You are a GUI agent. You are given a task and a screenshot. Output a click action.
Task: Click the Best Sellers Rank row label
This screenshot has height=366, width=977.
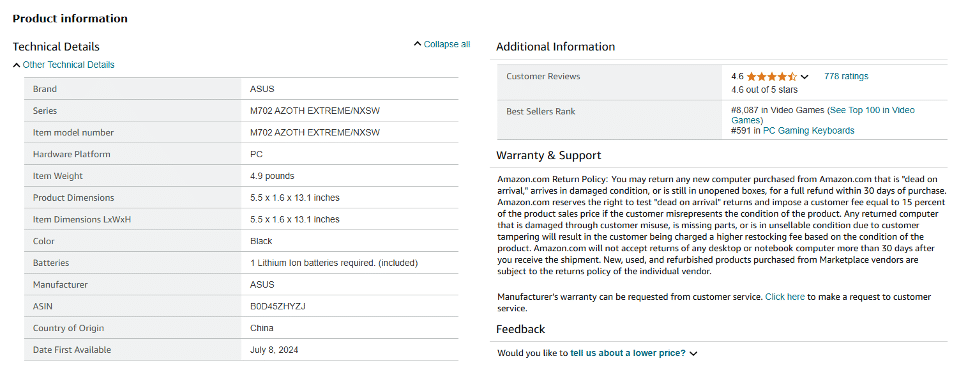point(541,112)
